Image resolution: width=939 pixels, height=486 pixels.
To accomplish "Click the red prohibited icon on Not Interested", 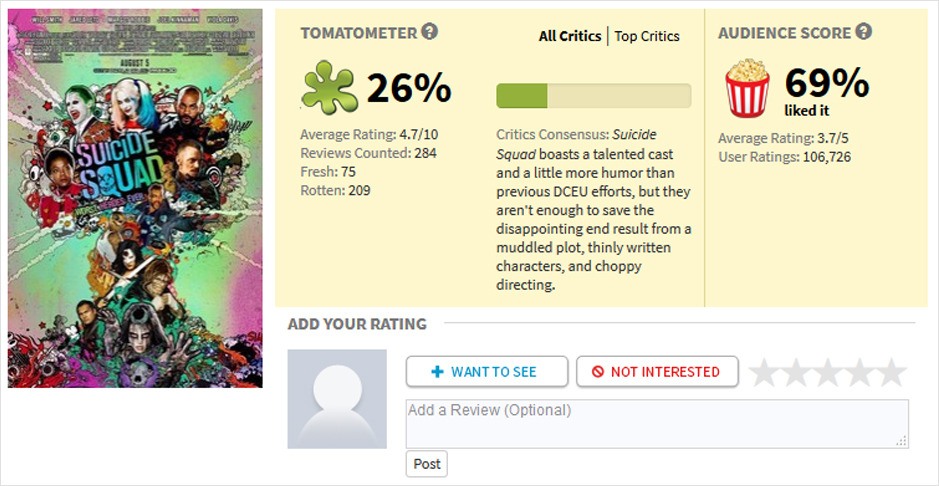I will pyautogui.click(x=598, y=372).
